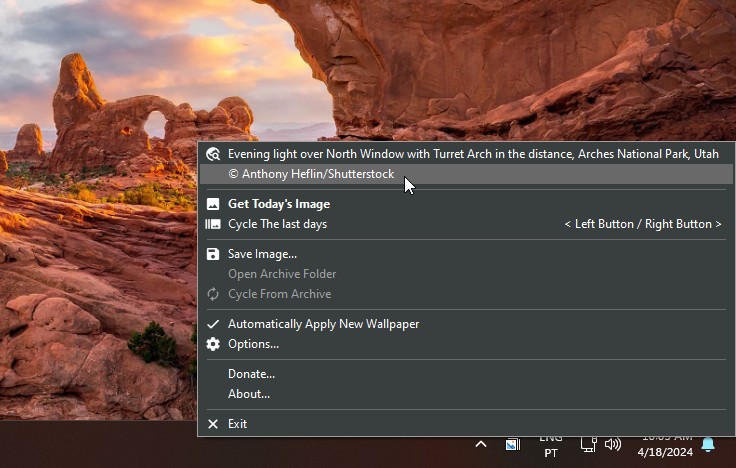This screenshot has height=468, width=736.
Task: Choose Get Today's Image
Action: (279, 204)
